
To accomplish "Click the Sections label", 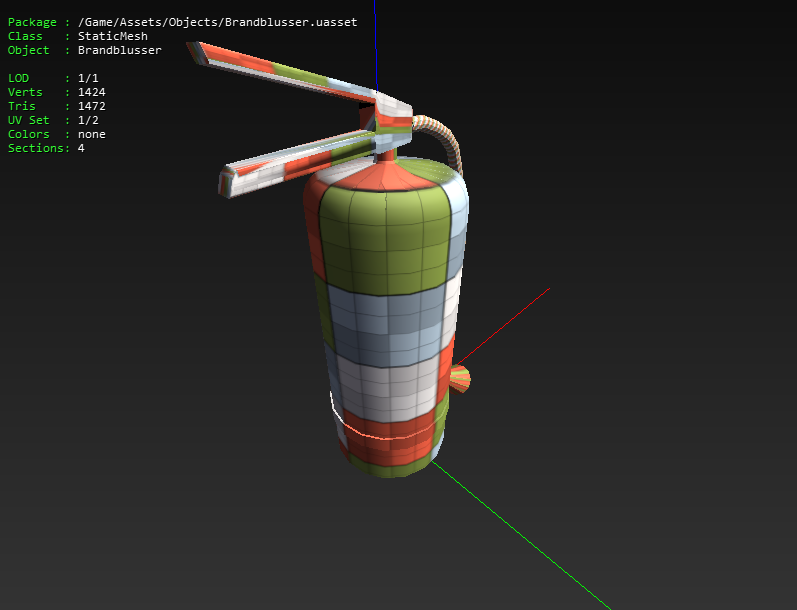I will point(37,148).
